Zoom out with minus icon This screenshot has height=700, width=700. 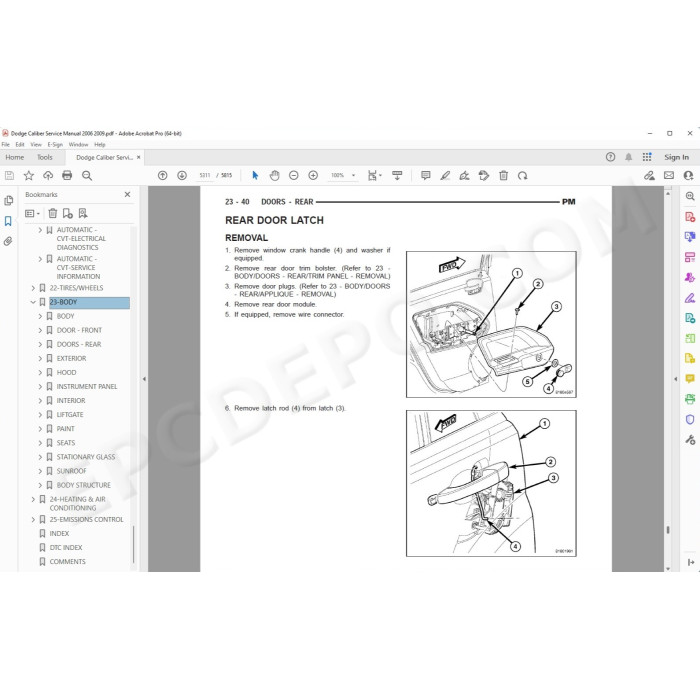[293, 175]
